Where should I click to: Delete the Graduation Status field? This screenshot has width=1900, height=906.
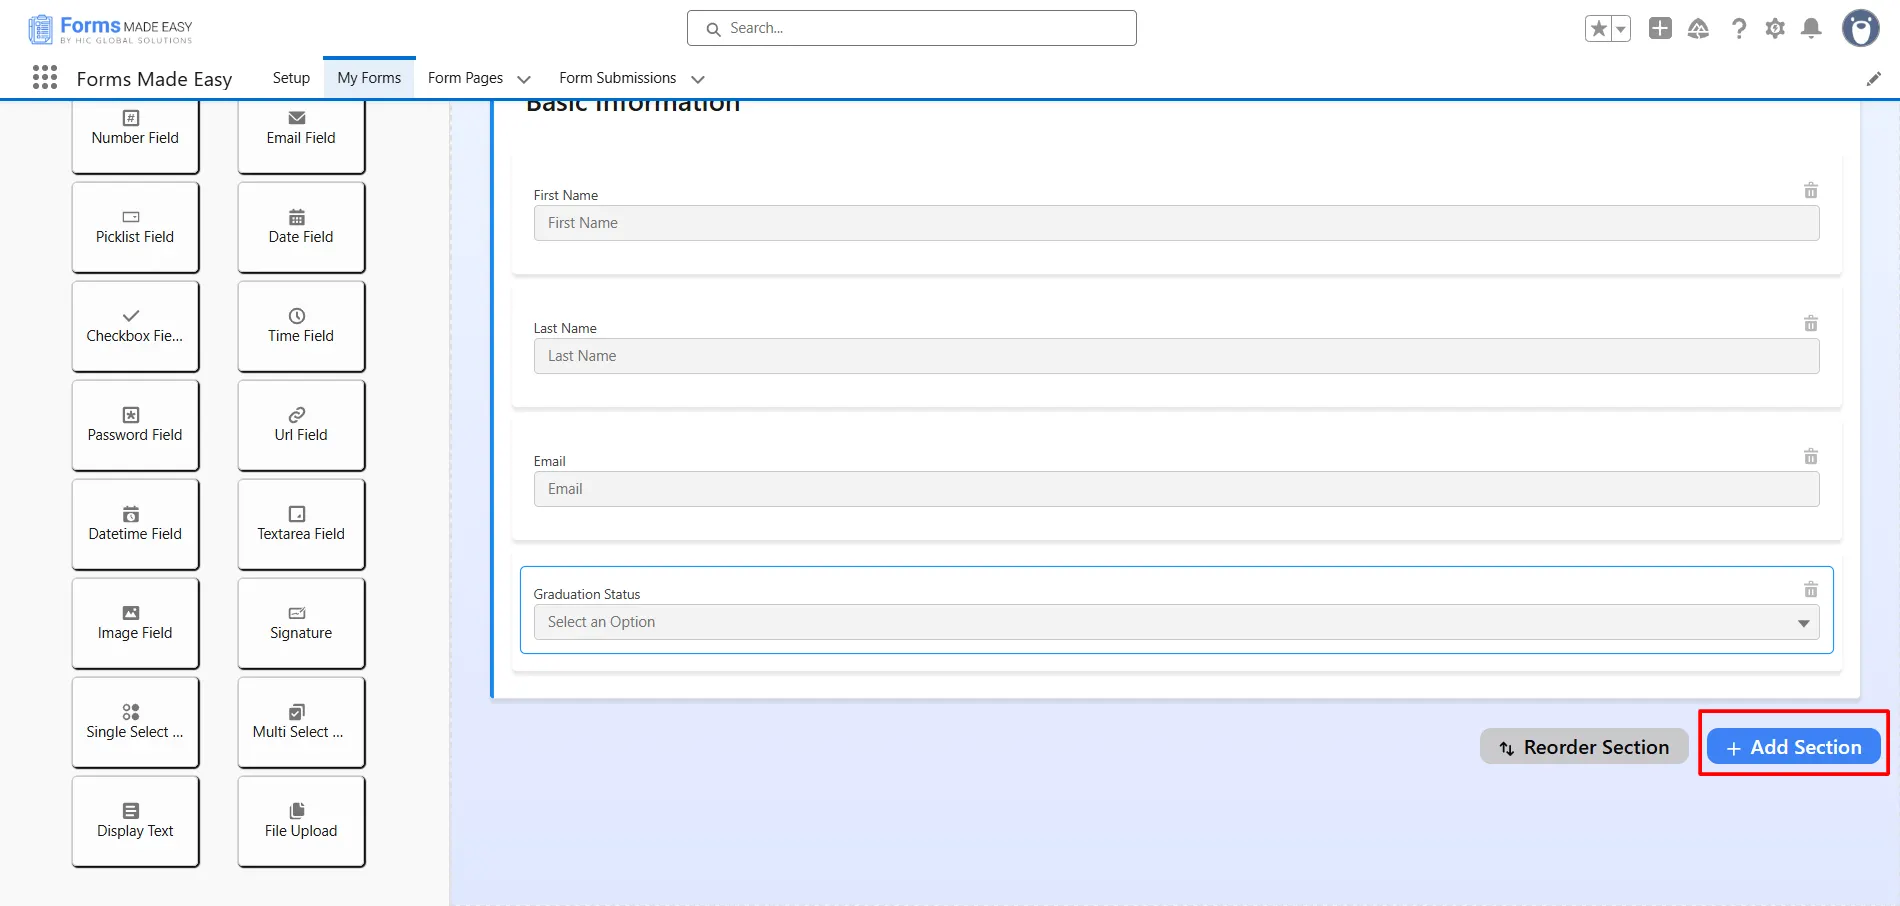click(1810, 590)
